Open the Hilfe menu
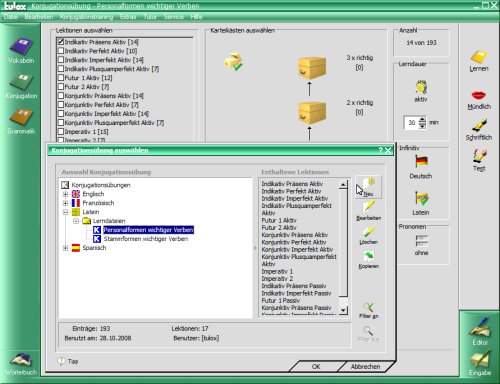Screen dimensions: 500x384 click(x=196, y=17)
